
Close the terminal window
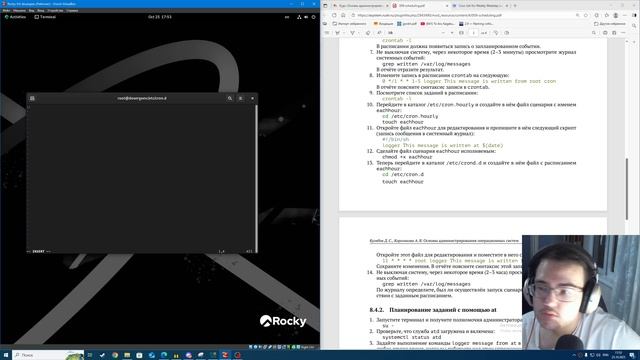[x=252, y=98]
